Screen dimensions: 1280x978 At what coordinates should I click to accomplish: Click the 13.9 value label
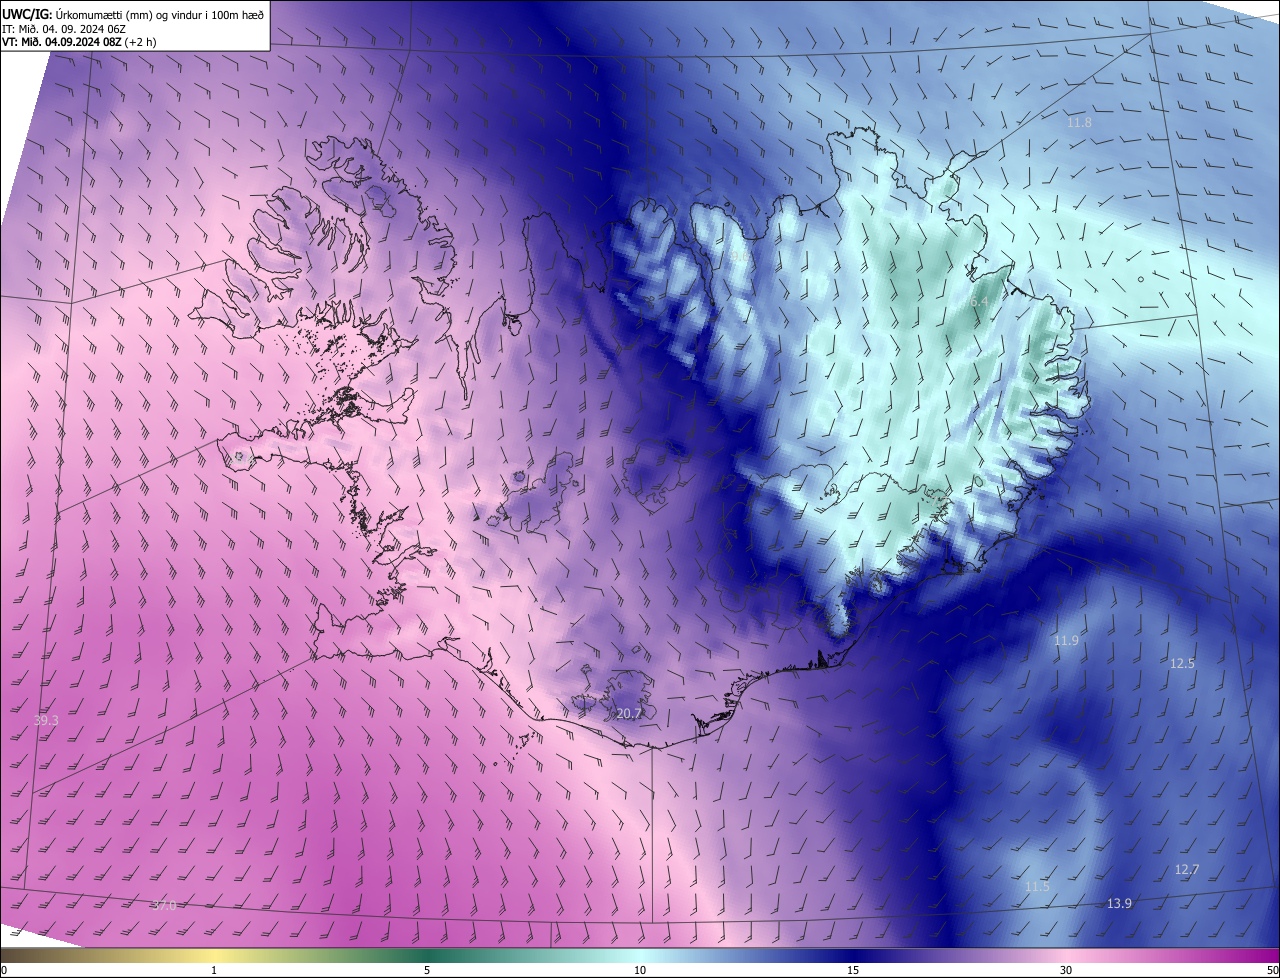(x=1119, y=903)
